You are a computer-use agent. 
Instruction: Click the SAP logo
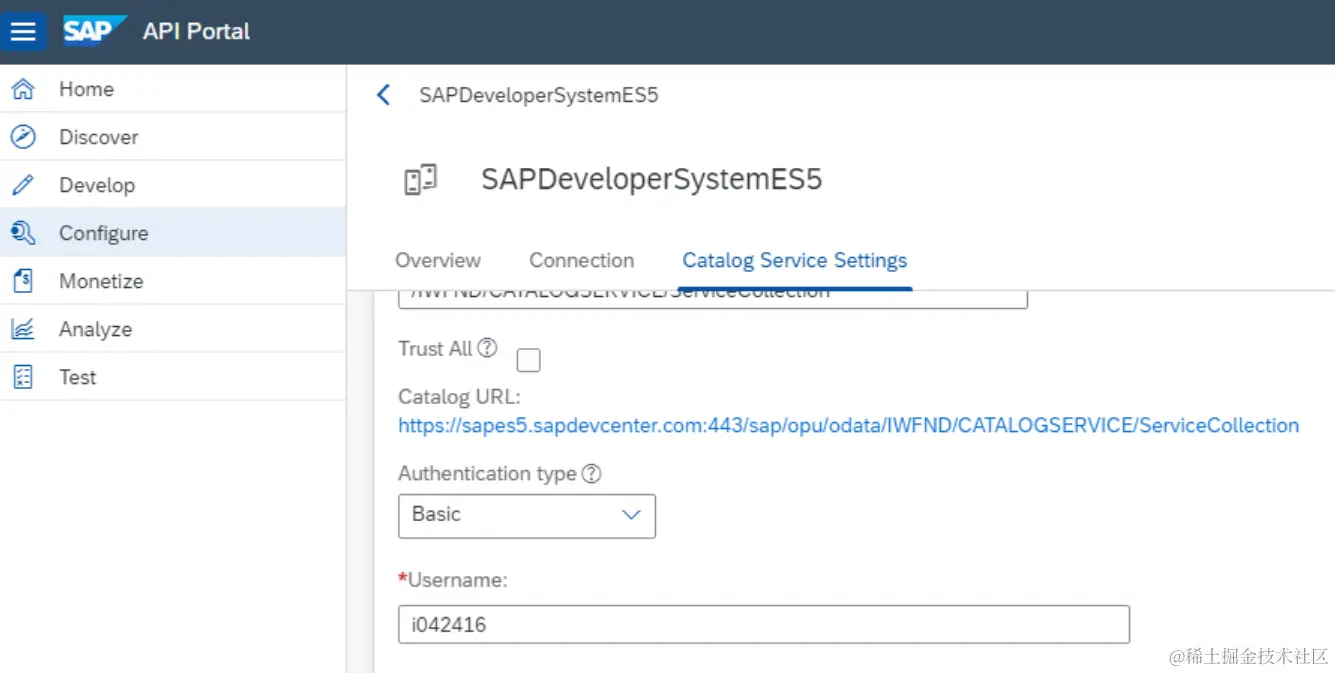(93, 31)
